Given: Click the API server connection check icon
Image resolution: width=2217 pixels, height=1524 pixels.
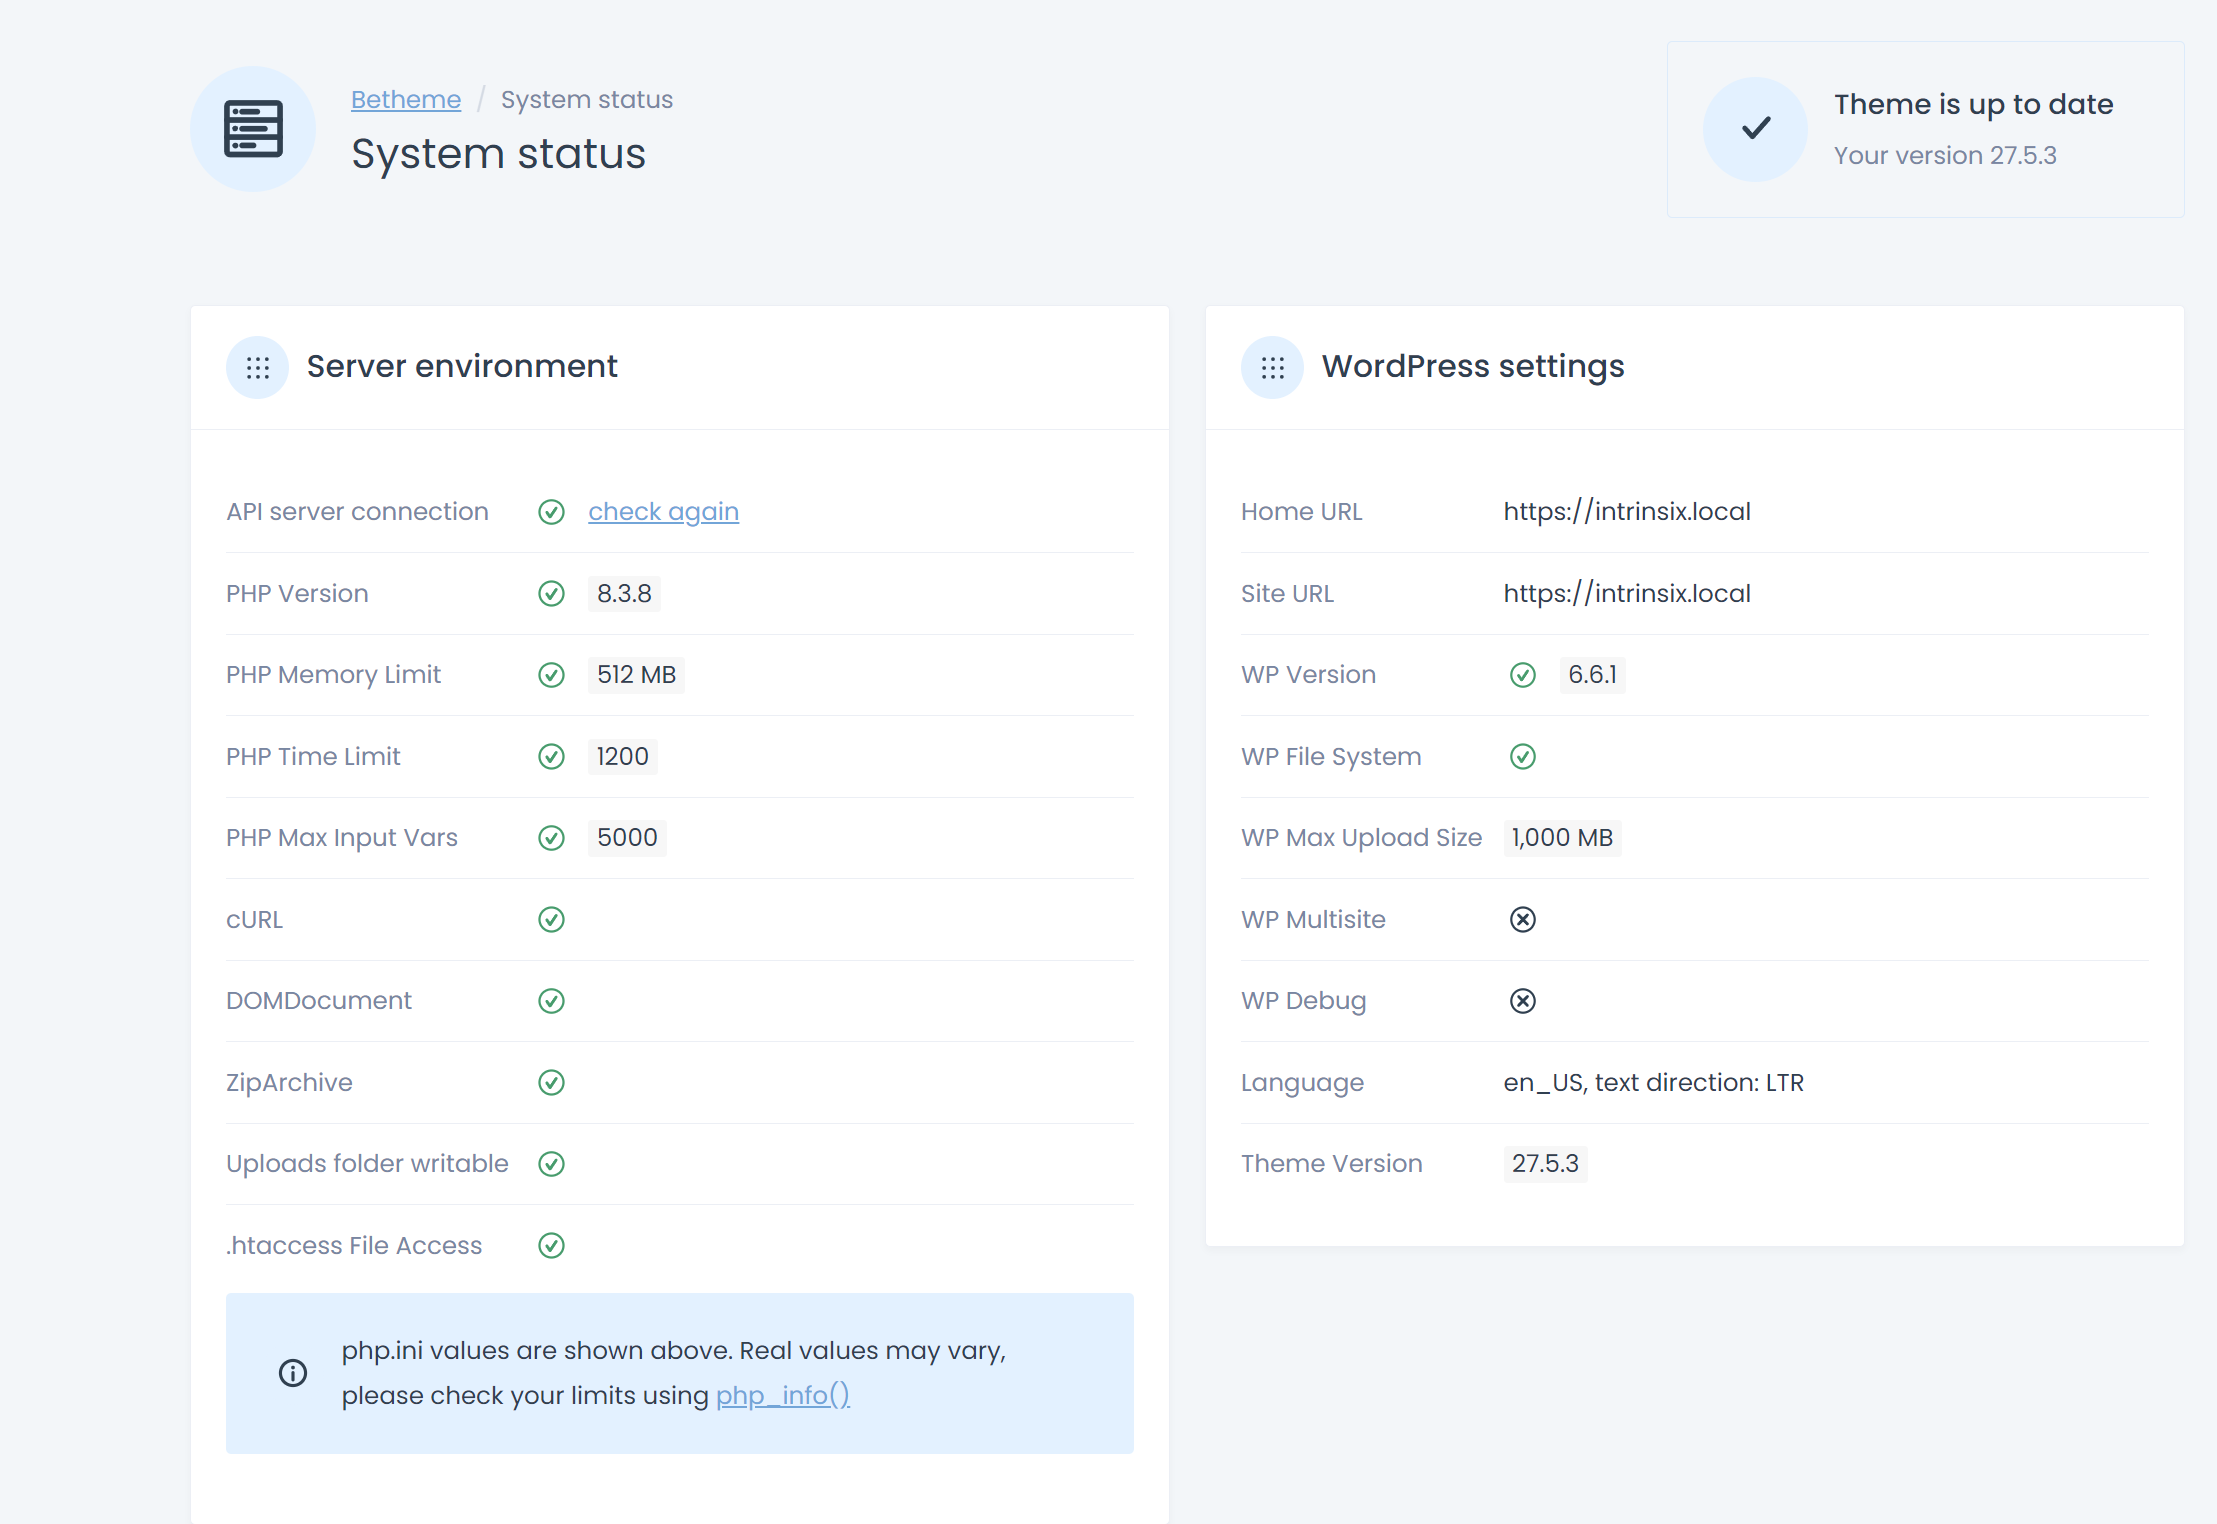Looking at the screenshot, I should (551, 512).
